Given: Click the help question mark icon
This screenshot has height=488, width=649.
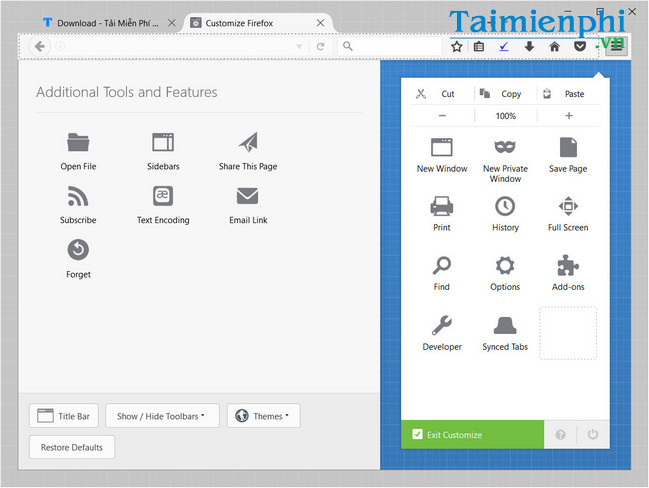Looking at the screenshot, I should pyautogui.click(x=560, y=435).
